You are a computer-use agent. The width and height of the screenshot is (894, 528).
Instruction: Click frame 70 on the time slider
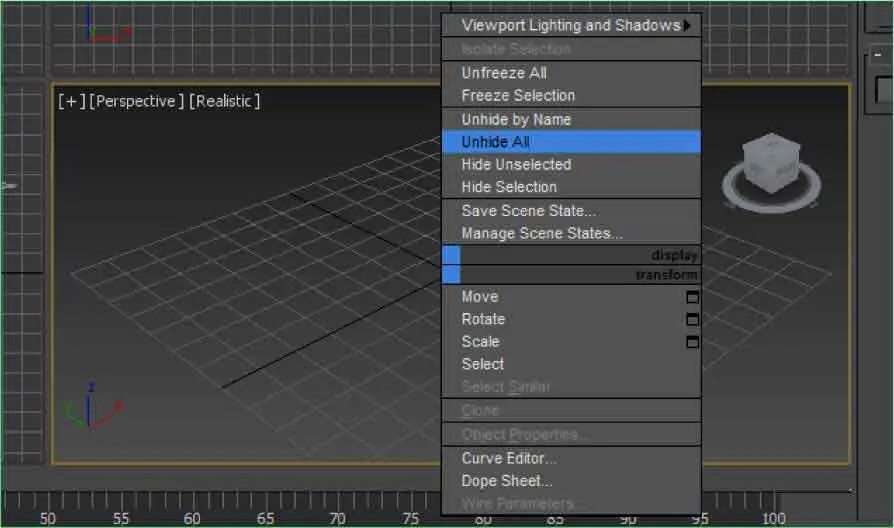pos(338,518)
